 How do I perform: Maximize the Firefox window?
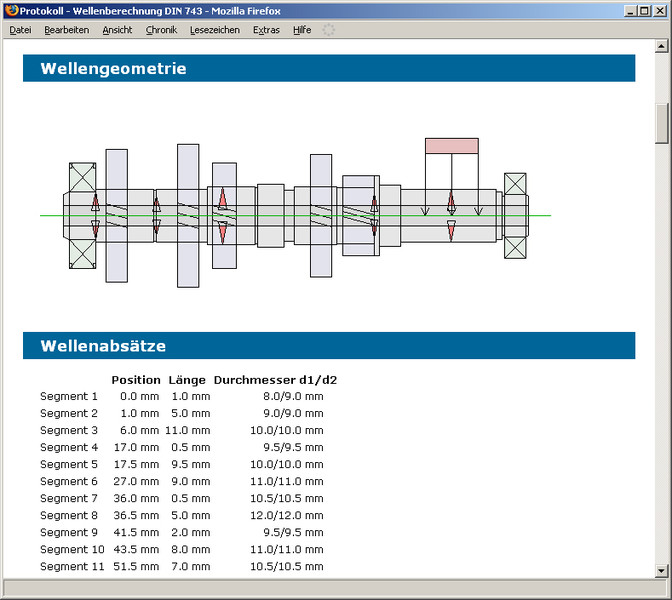[643, 10]
